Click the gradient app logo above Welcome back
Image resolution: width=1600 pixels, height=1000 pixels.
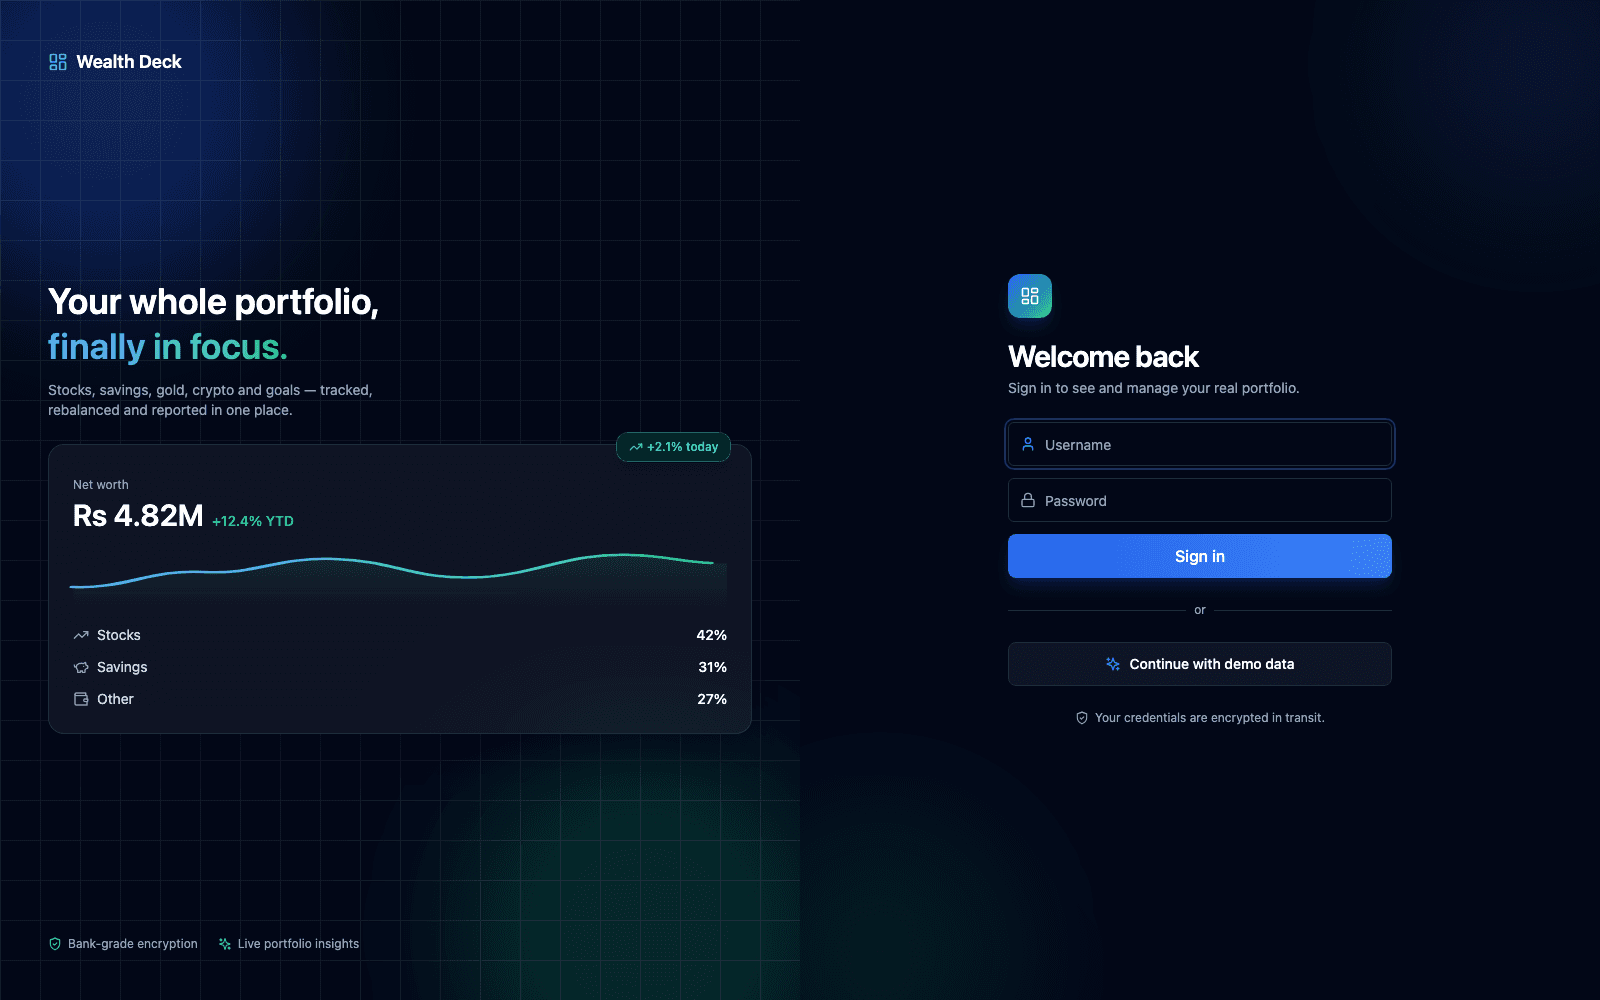(x=1030, y=296)
